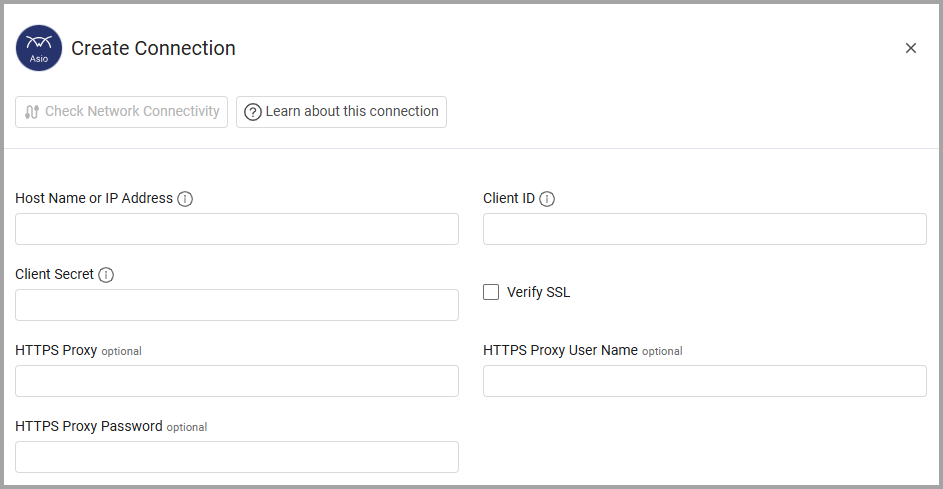The width and height of the screenshot is (943, 489).
Task: Click the Host Name or IP Address label
Action: (94, 198)
